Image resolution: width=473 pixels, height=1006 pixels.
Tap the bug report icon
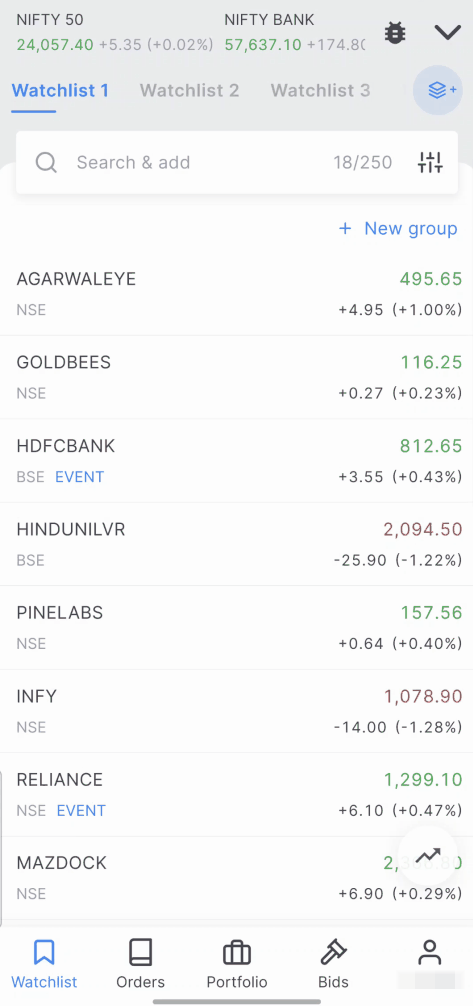point(395,32)
